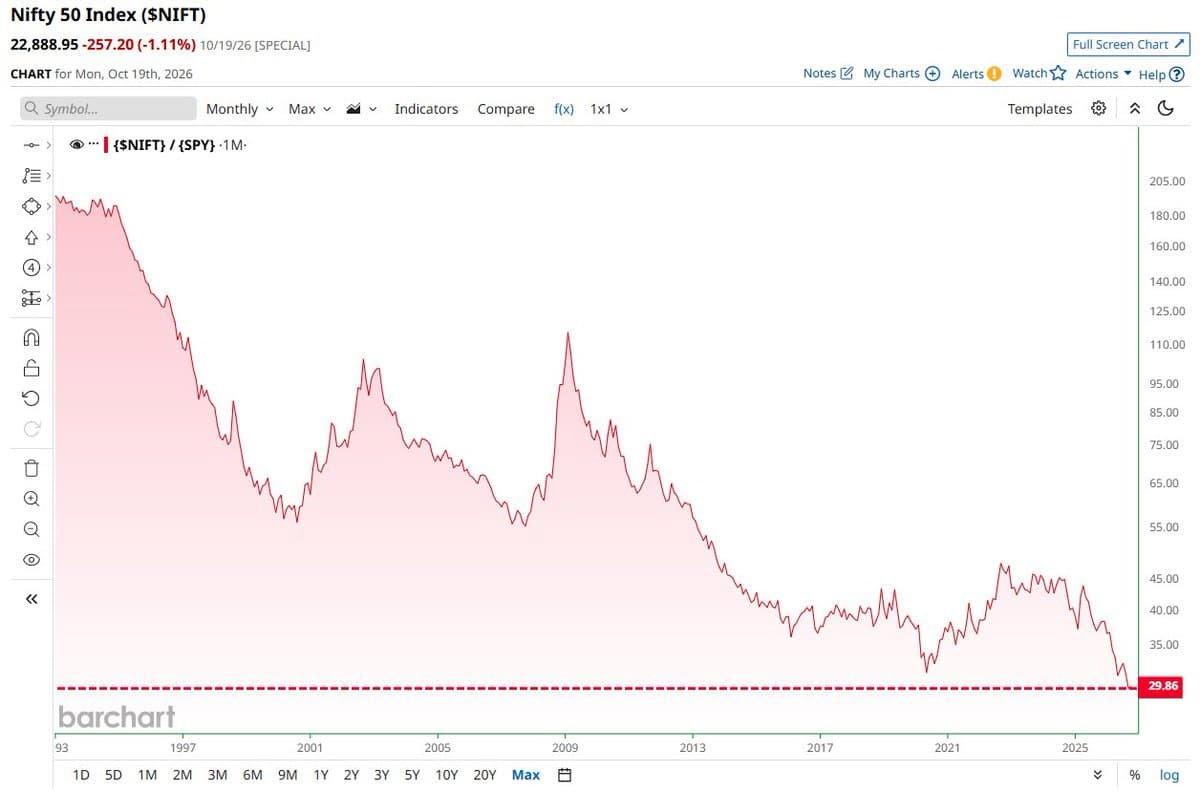Toggle visibility of {$NIFT}/{$SPY} series
The image size is (1200, 792).
(77, 145)
